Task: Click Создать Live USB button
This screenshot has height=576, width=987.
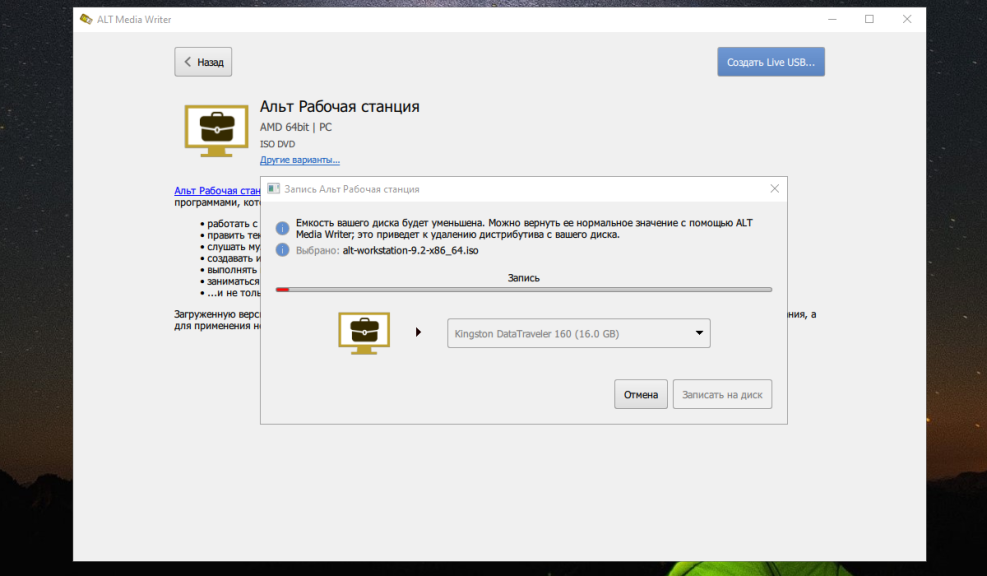Action: pyautogui.click(x=770, y=61)
